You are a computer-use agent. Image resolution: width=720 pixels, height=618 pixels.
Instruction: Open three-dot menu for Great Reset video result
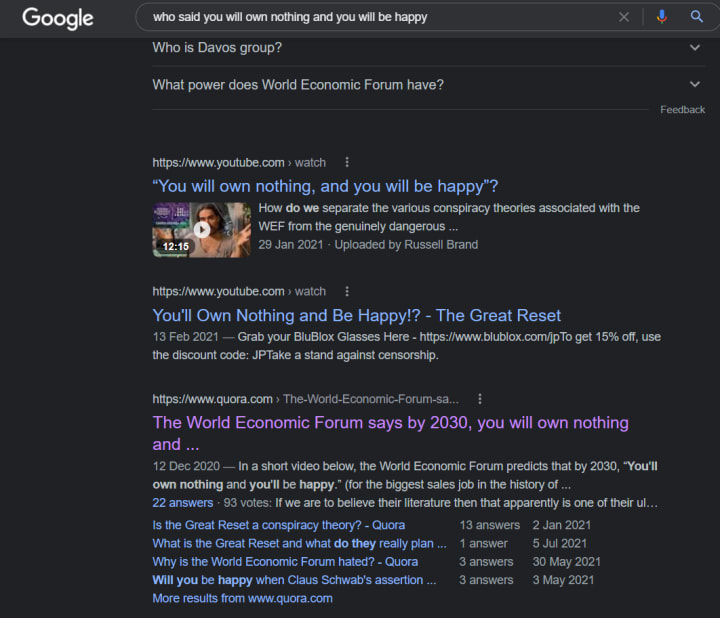347,291
